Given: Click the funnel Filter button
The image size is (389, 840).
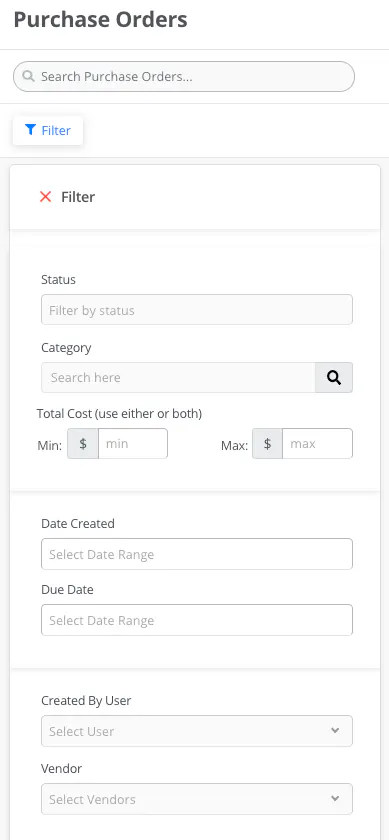Looking at the screenshot, I should (x=48, y=130).
